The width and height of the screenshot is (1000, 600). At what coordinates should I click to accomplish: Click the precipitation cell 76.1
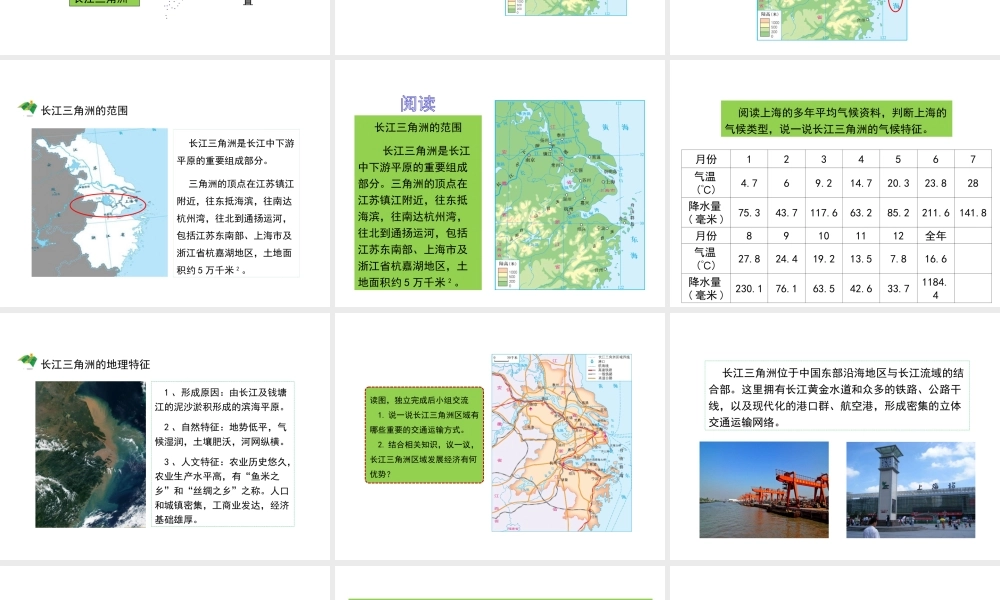[x=786, y=288]
